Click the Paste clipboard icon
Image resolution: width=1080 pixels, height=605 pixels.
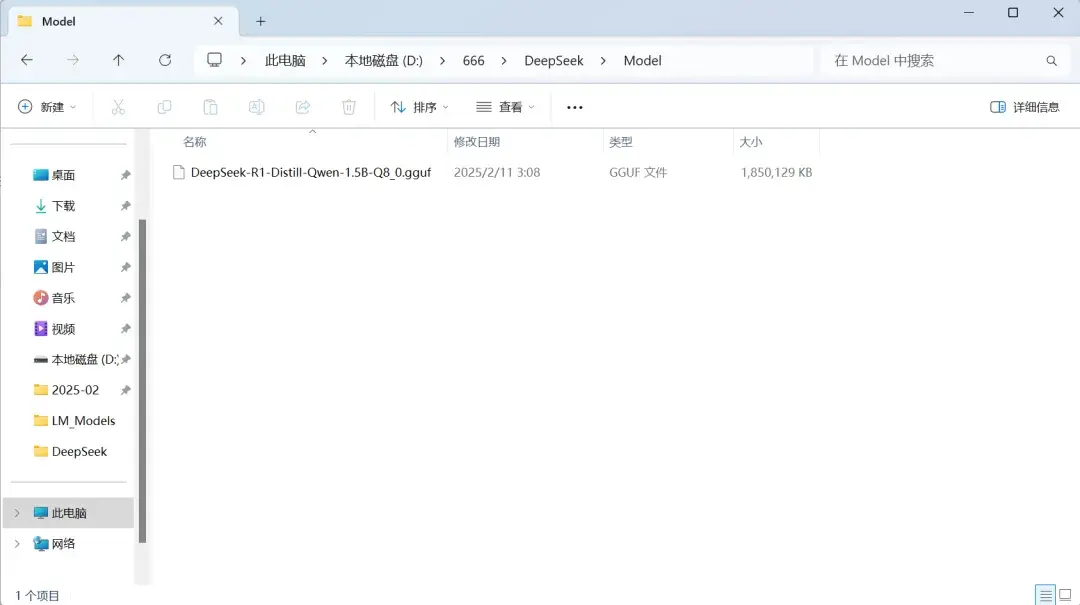pyautogui.click(x=210, y=107)
